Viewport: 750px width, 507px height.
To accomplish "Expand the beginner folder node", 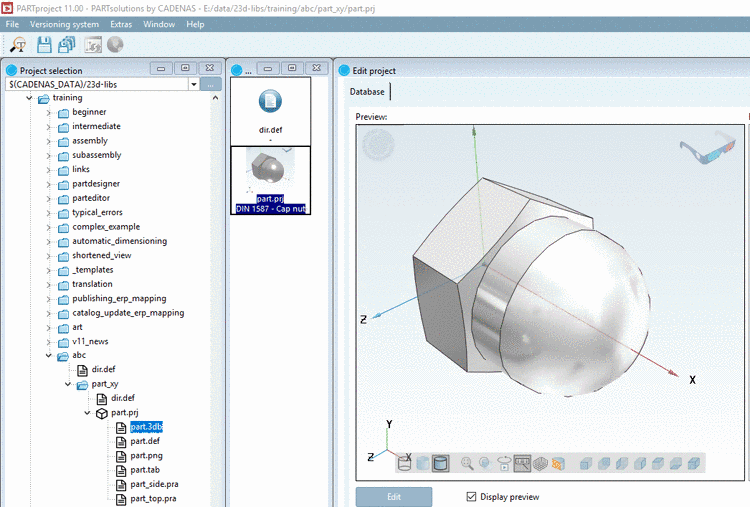I will click(x=48, y=113).
